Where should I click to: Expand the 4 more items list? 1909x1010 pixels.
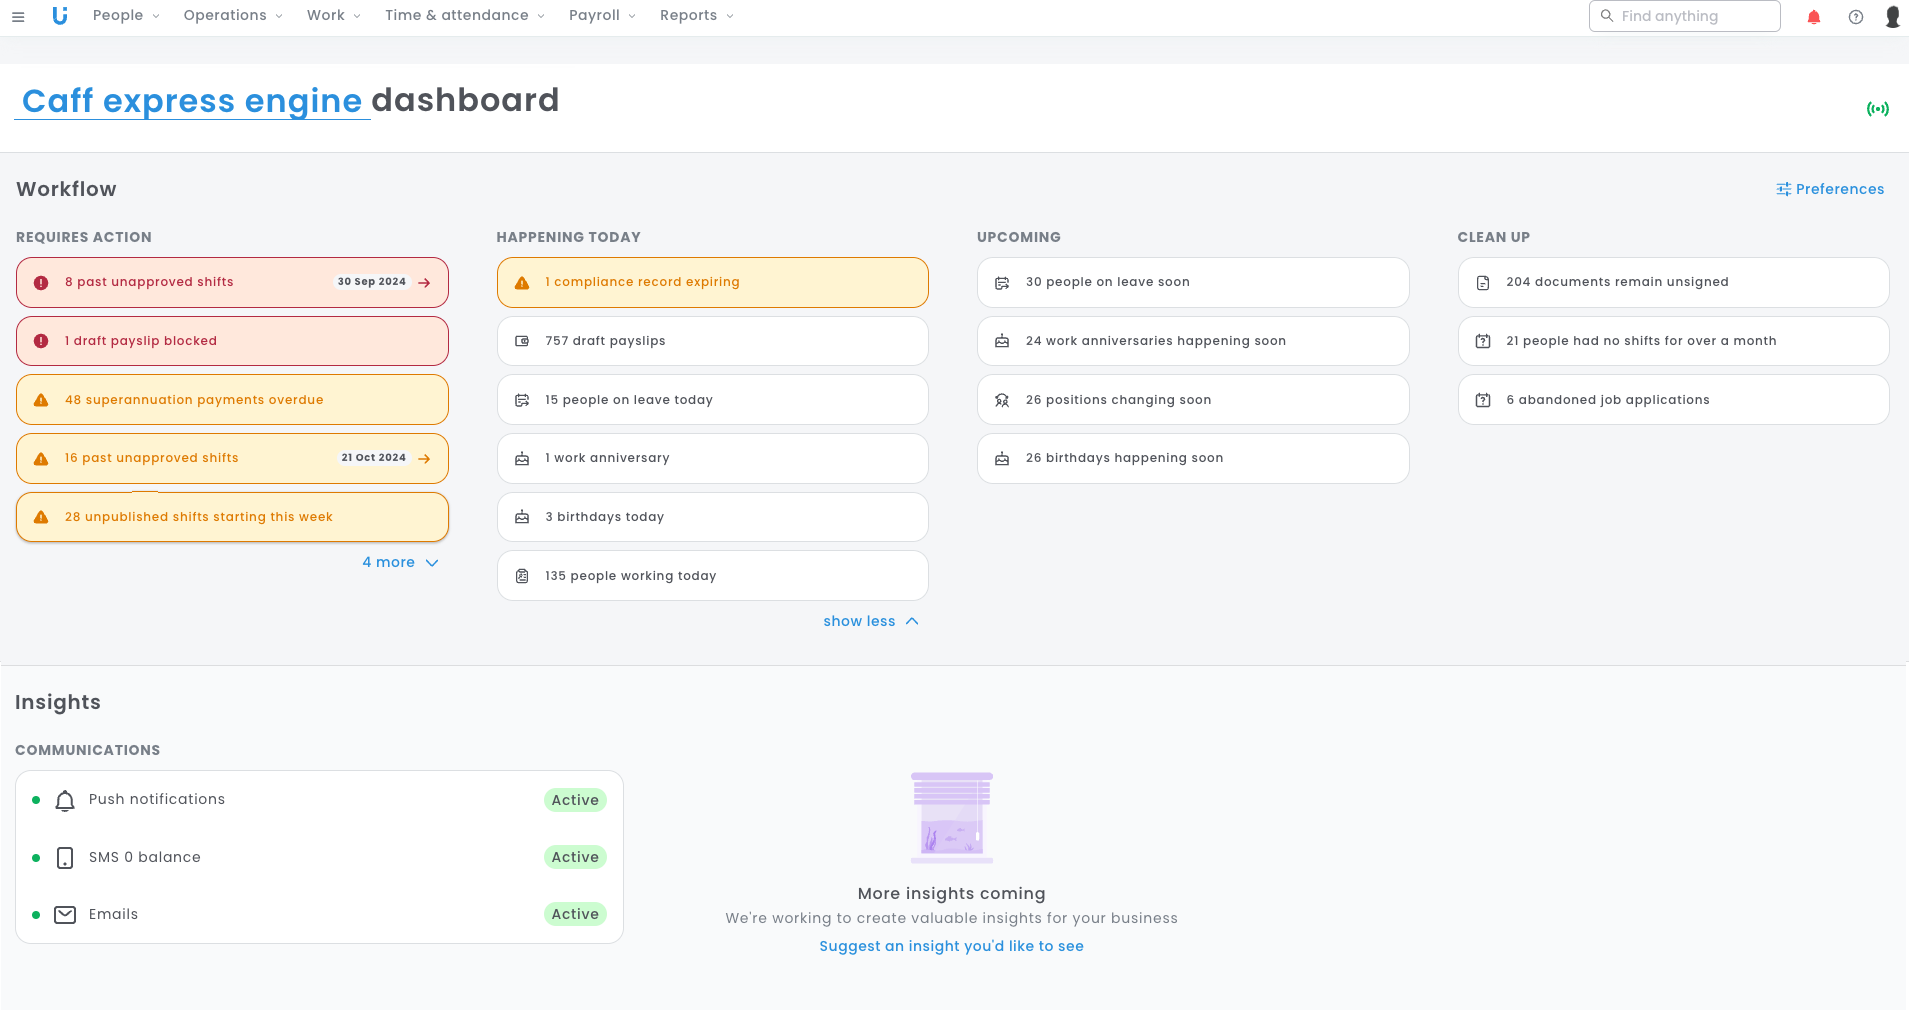pos(400,563)
